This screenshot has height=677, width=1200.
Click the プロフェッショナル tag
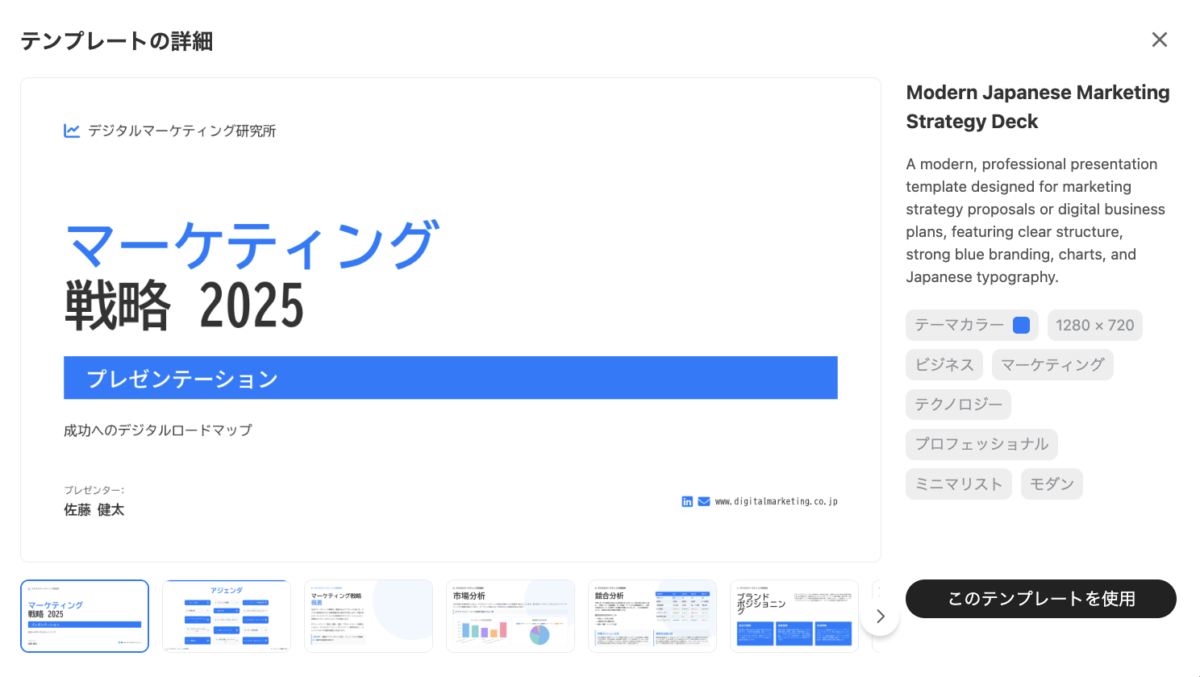[x=981, y=444]
